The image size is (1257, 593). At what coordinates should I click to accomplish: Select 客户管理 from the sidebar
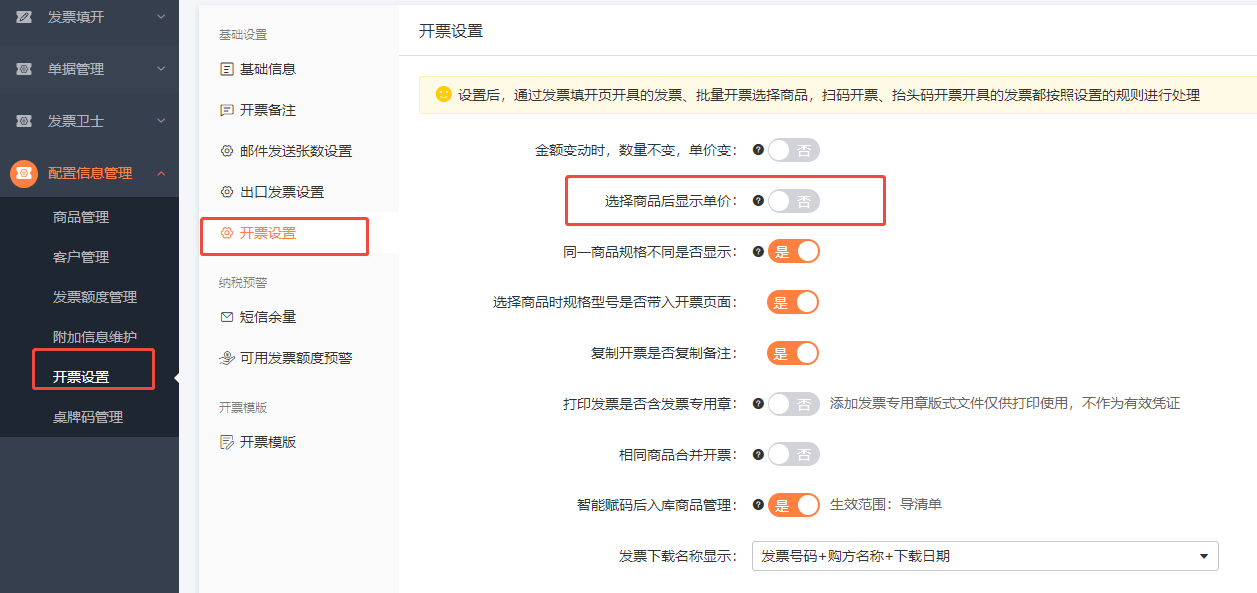tap(81, 257)
